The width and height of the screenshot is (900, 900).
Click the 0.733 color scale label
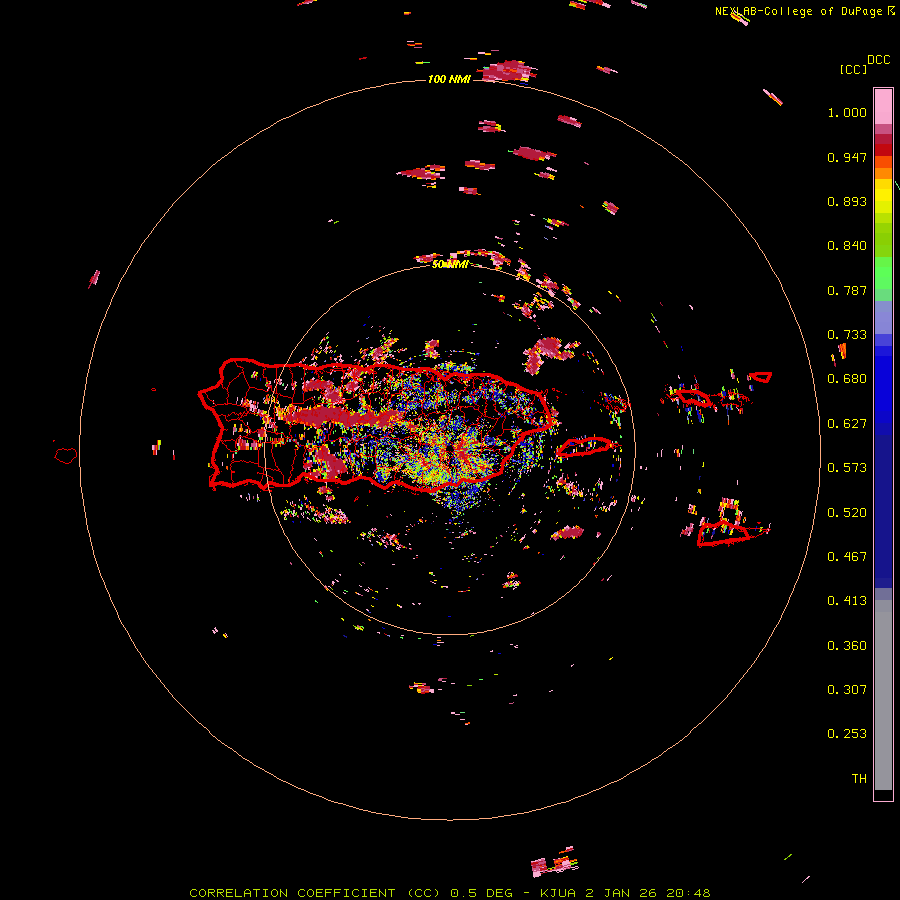[x=847, y=335]
